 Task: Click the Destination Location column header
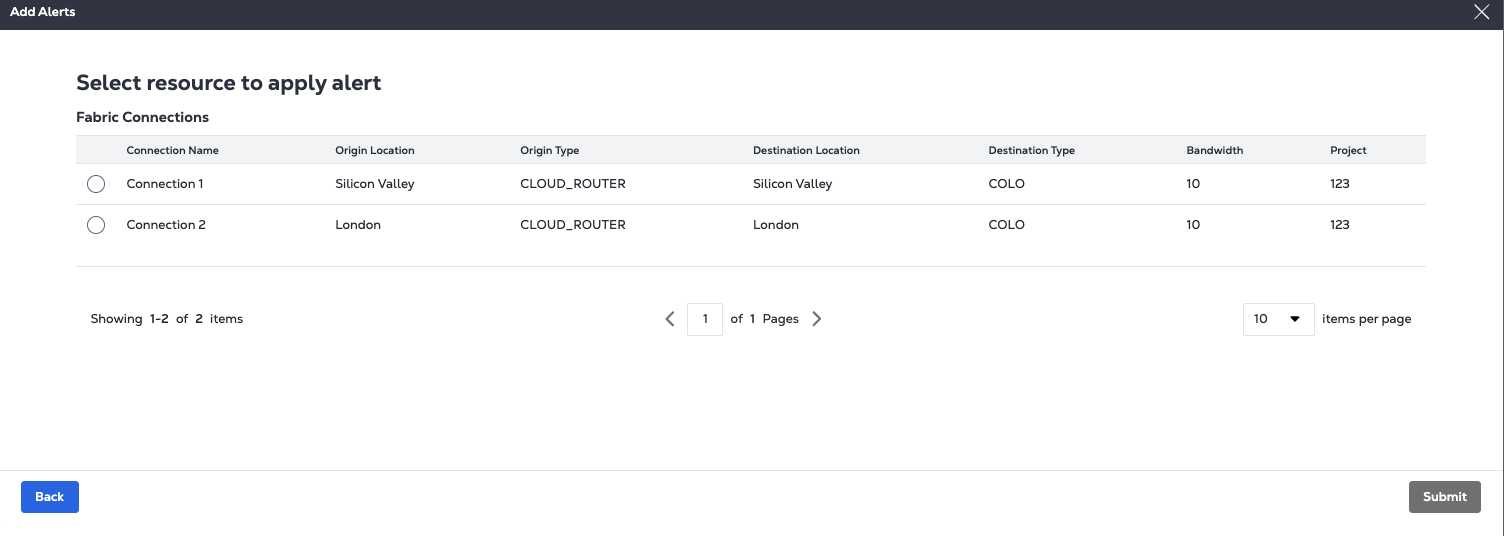pos(806,150)
